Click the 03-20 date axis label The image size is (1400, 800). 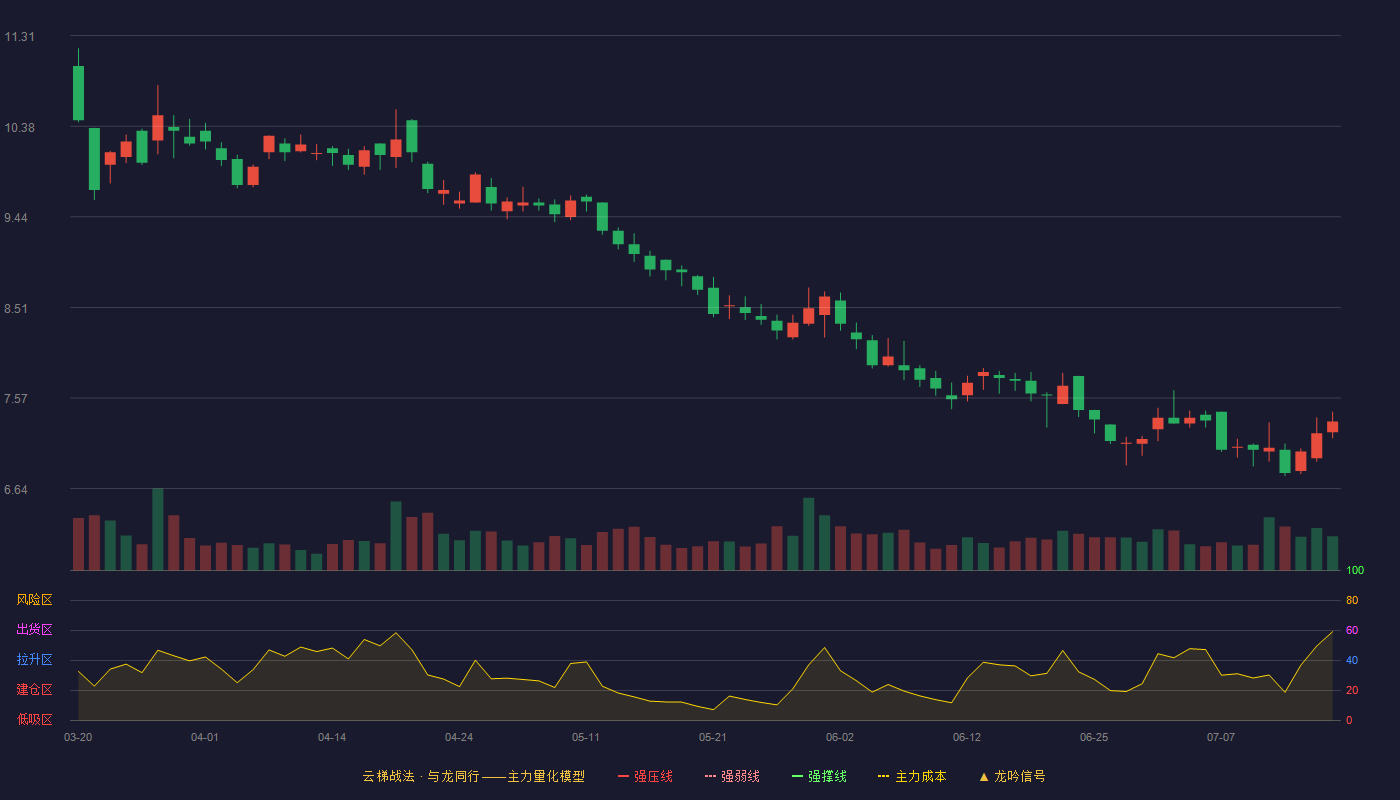tap(78, 737)
